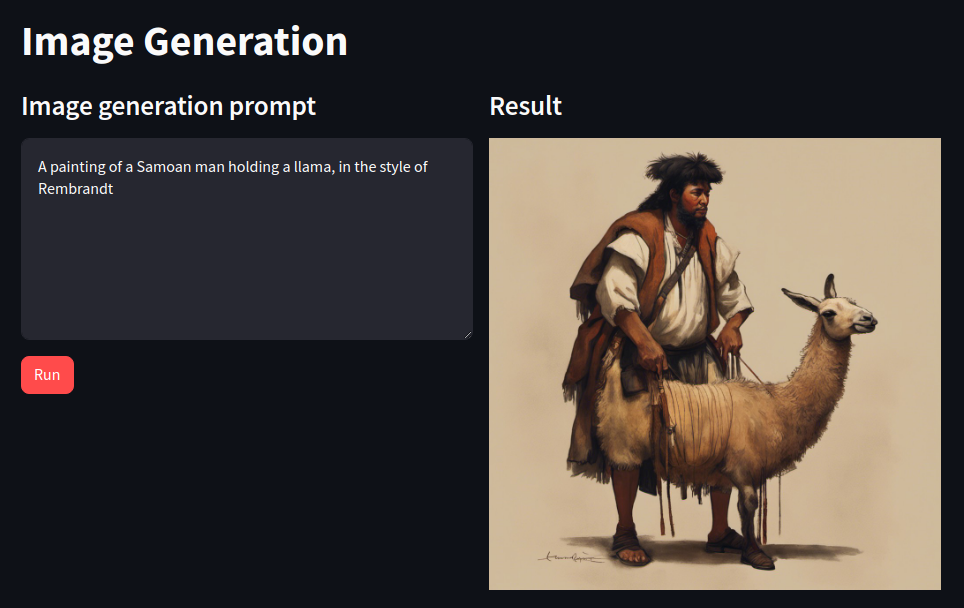Click the empty space inside the prompt box
Viewport: 964px width, 608px height.
pyautogui.click(x=246, y=270)
